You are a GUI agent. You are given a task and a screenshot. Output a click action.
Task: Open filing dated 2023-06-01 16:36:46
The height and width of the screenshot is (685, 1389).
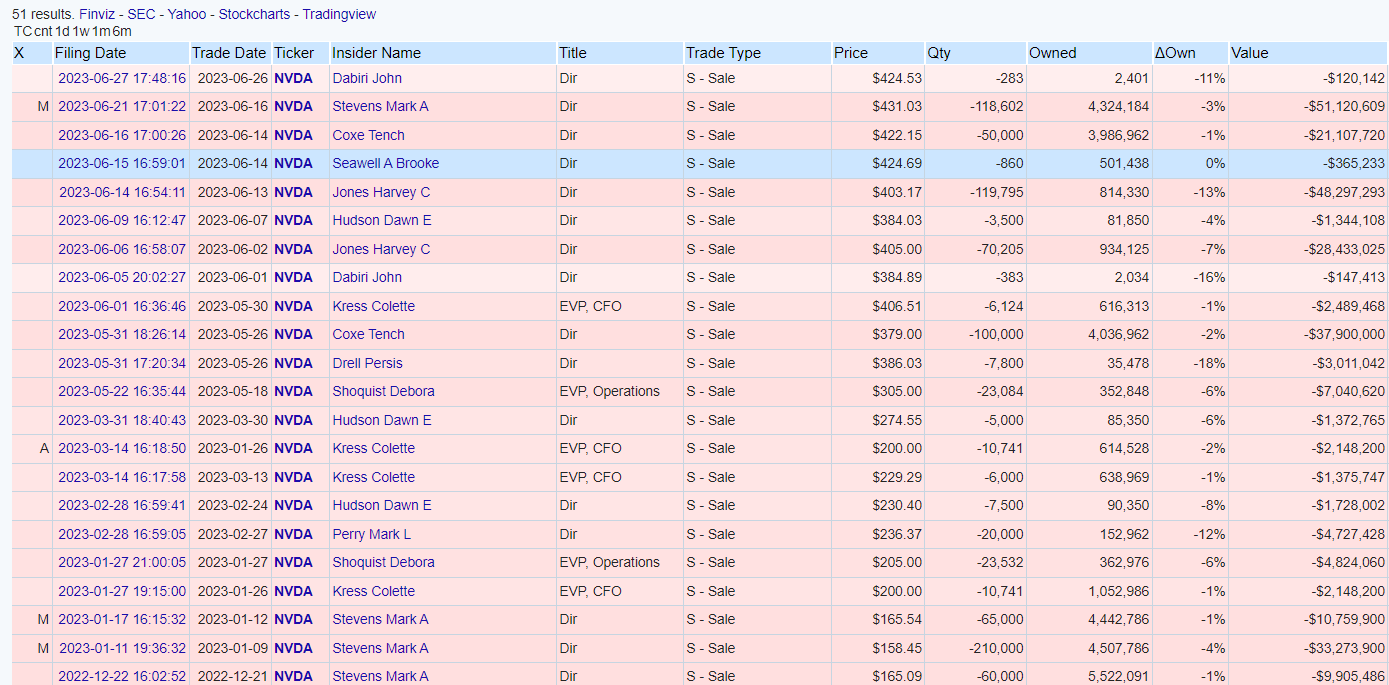(122, 306)
